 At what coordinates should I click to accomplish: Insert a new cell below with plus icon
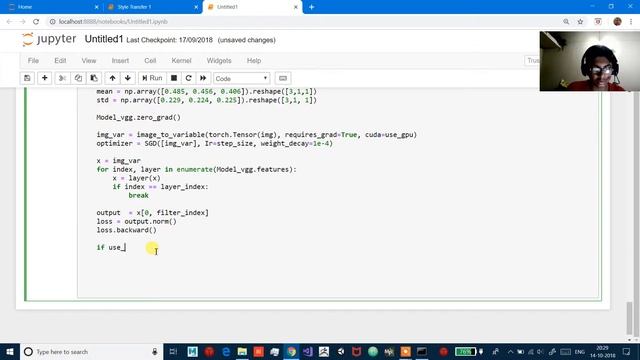(44, 78)
